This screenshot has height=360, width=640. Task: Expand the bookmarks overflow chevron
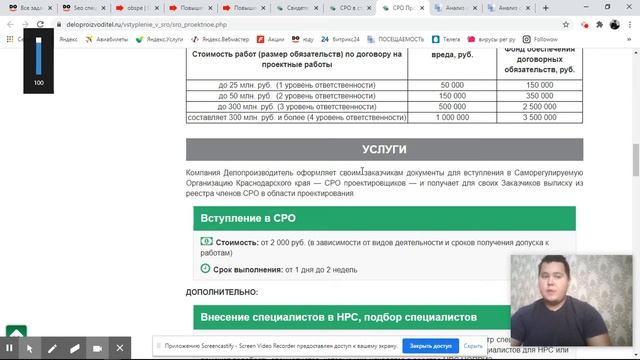(x=629, y=39)
